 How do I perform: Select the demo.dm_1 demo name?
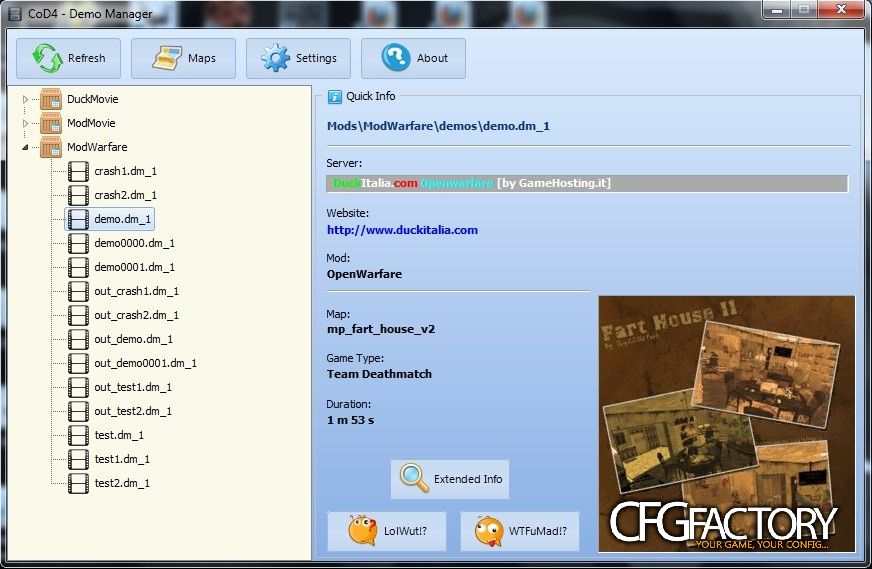[123, 219]
